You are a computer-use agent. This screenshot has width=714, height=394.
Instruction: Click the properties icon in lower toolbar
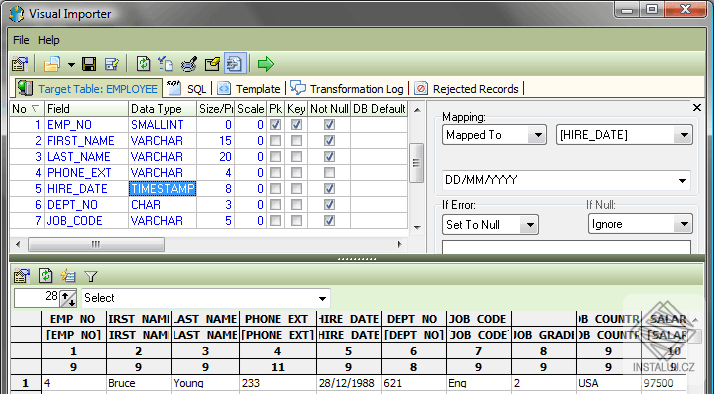tap(22, 276)
